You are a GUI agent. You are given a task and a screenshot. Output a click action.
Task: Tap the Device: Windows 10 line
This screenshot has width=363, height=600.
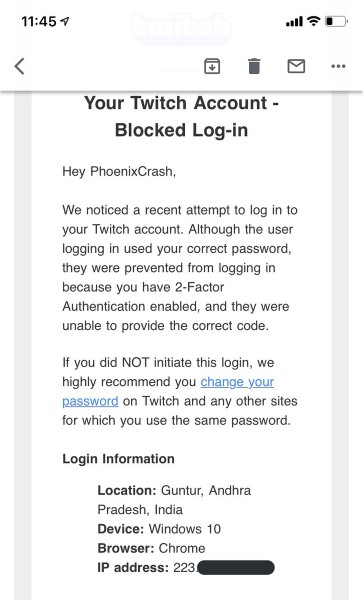pos(159,529)
